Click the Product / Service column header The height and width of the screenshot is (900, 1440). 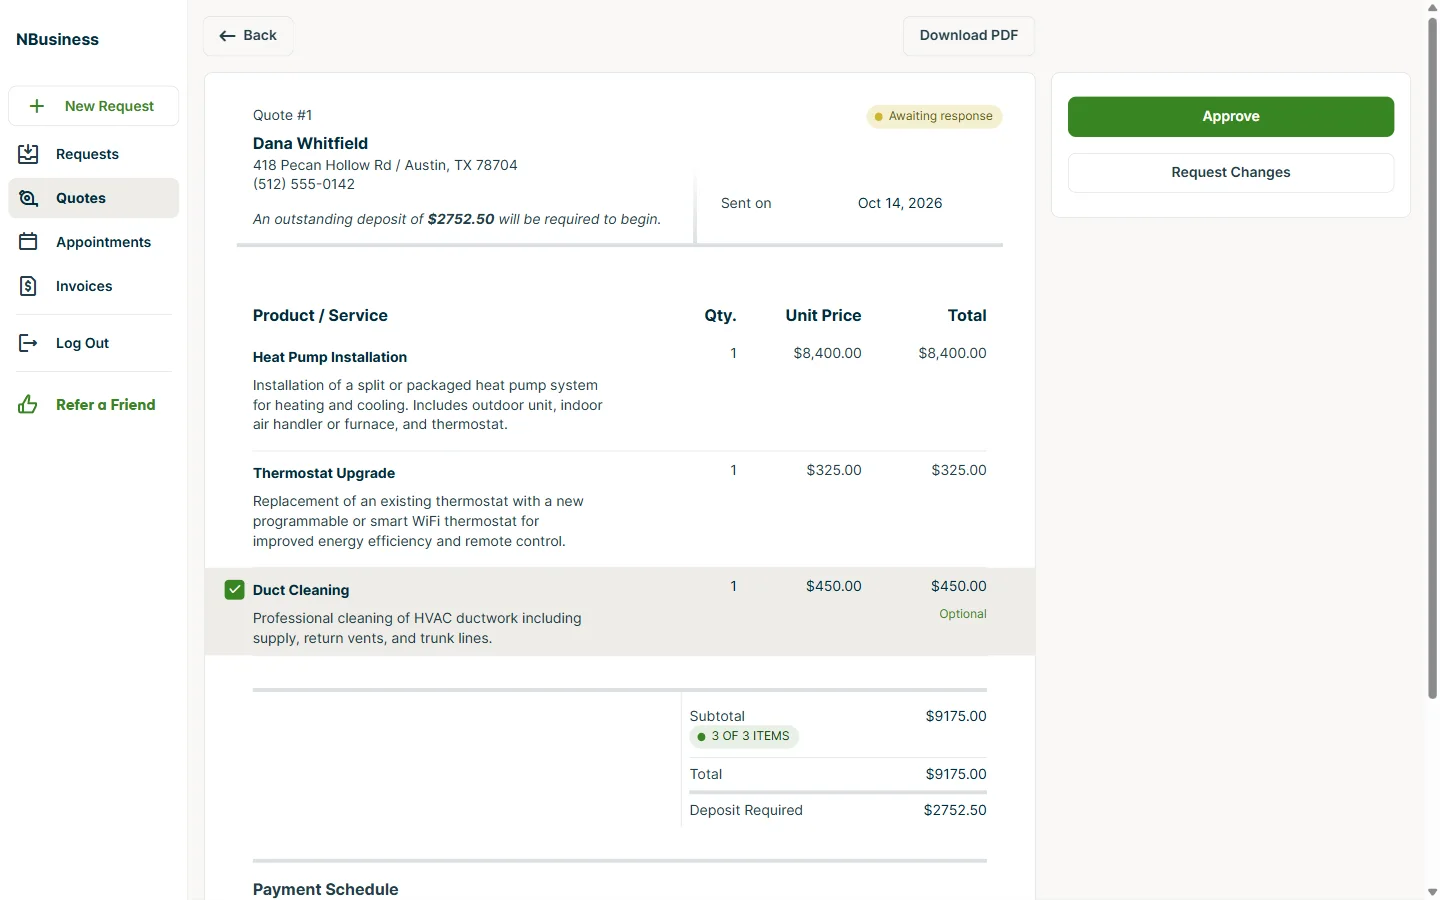click(320, 316)
